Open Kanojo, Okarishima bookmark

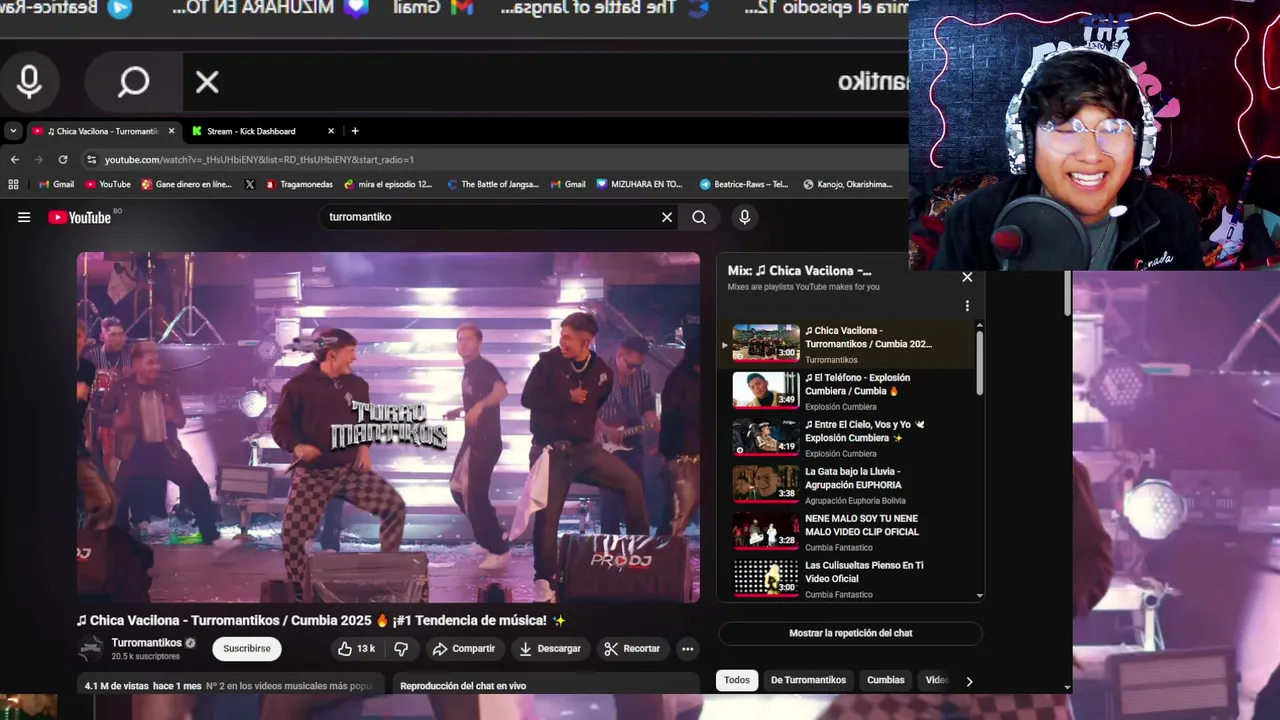coord(848,184)
